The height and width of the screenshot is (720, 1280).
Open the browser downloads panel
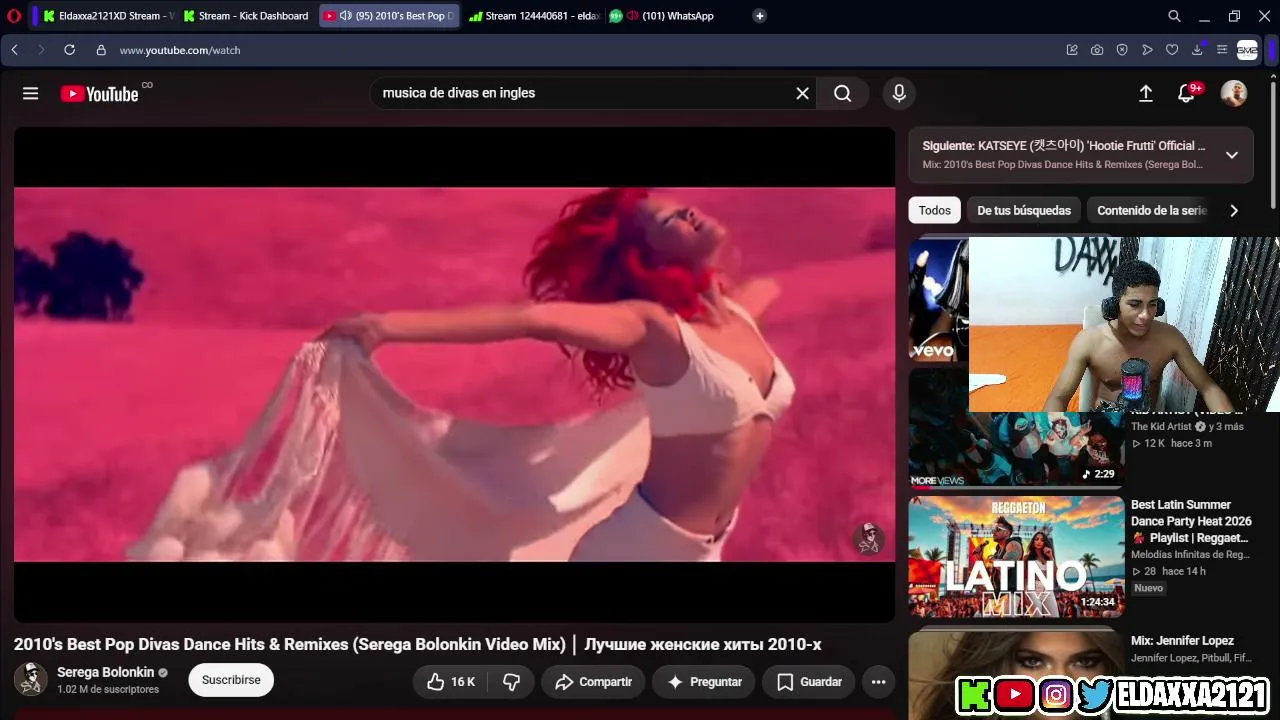1197,50
